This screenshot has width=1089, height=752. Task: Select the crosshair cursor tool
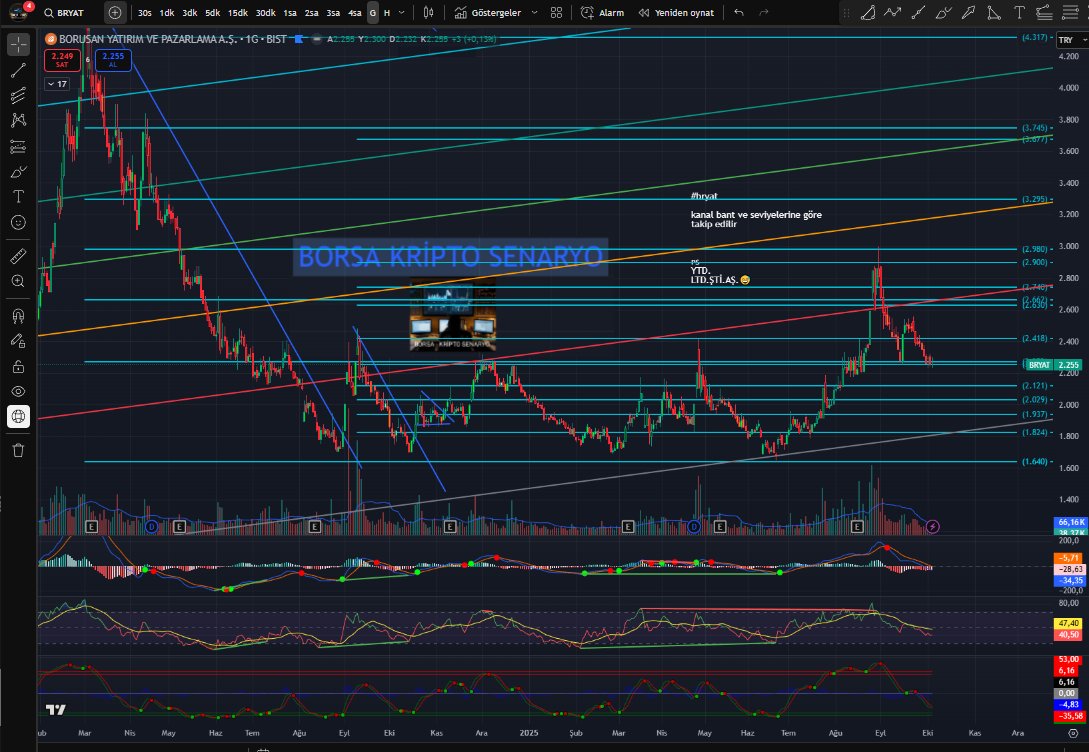coord(18,44)
